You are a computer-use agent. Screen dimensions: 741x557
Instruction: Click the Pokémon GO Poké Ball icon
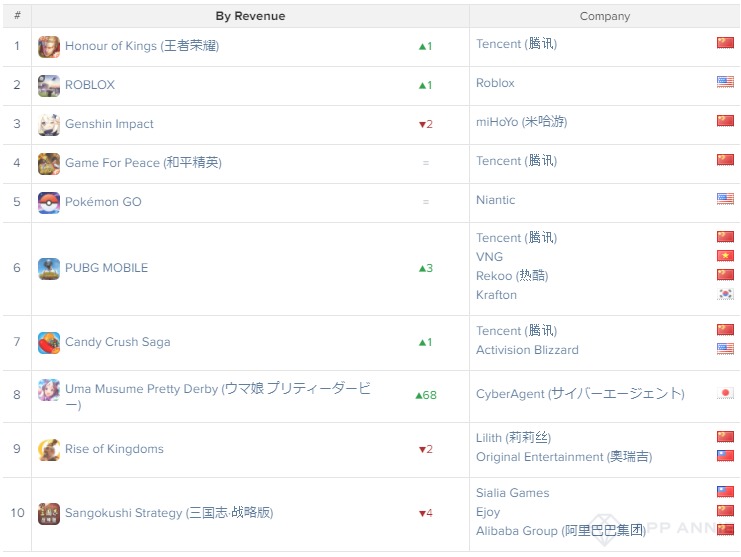point(49,203)
